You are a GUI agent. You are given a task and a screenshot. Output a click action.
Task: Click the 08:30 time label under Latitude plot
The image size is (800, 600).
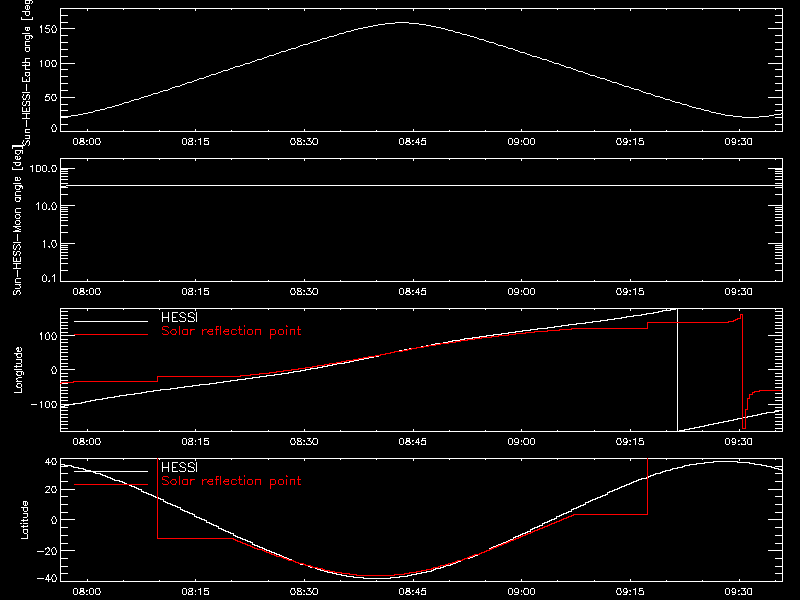pos(304,592)
